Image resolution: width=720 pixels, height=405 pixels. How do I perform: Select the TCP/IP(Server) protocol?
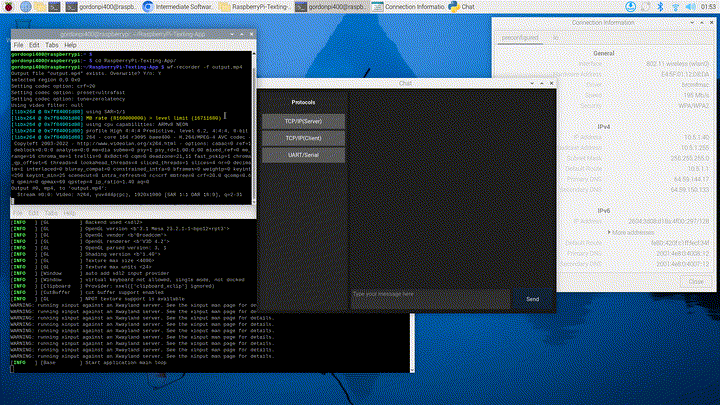click(303, 121)
